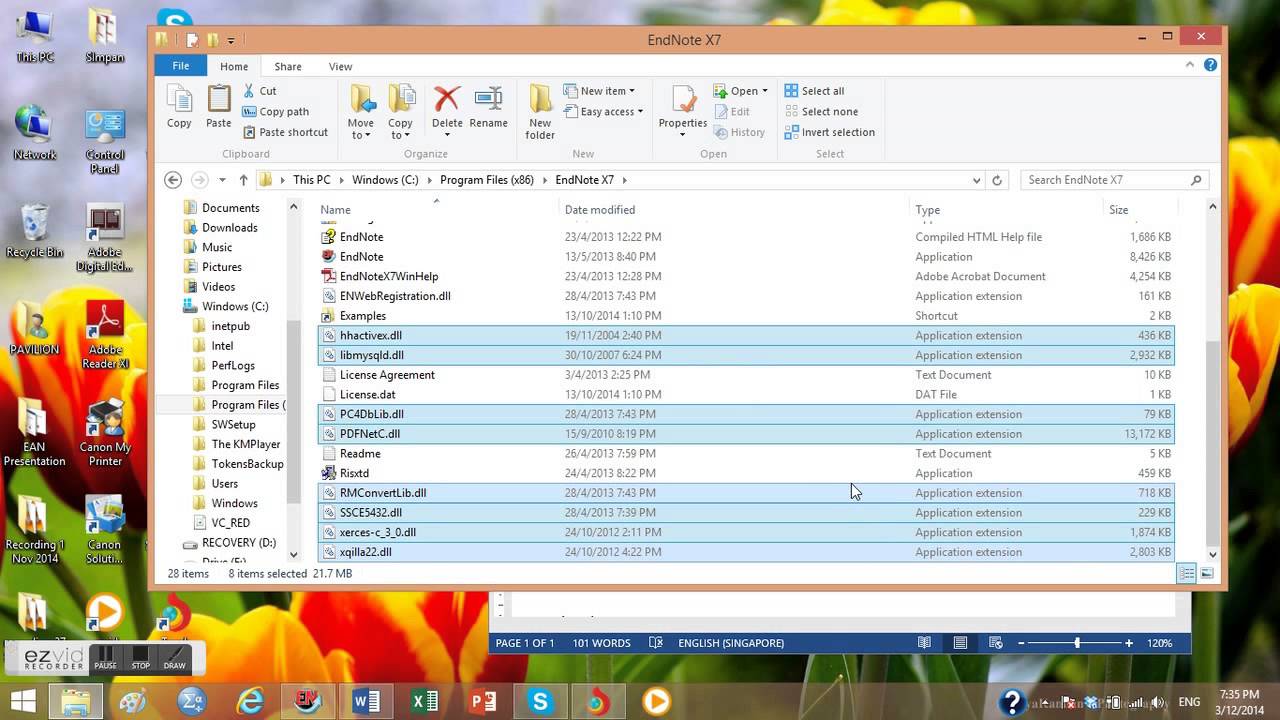Image resolution: width=1280 pixels, height=720 pixels.
Task: Click the Paste icon in the ribbon
Action: coord(219,107)
